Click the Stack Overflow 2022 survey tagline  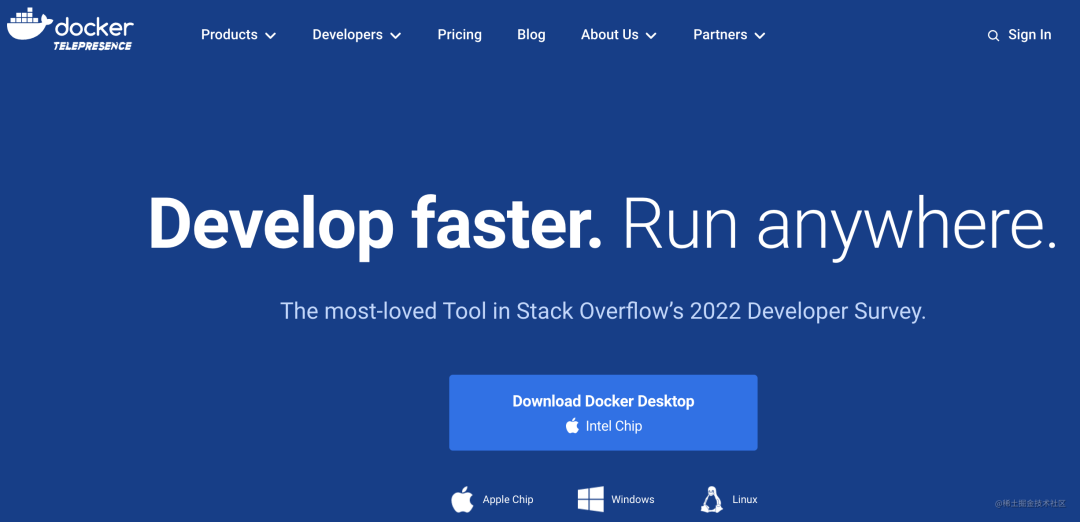(x=603, y=311)
